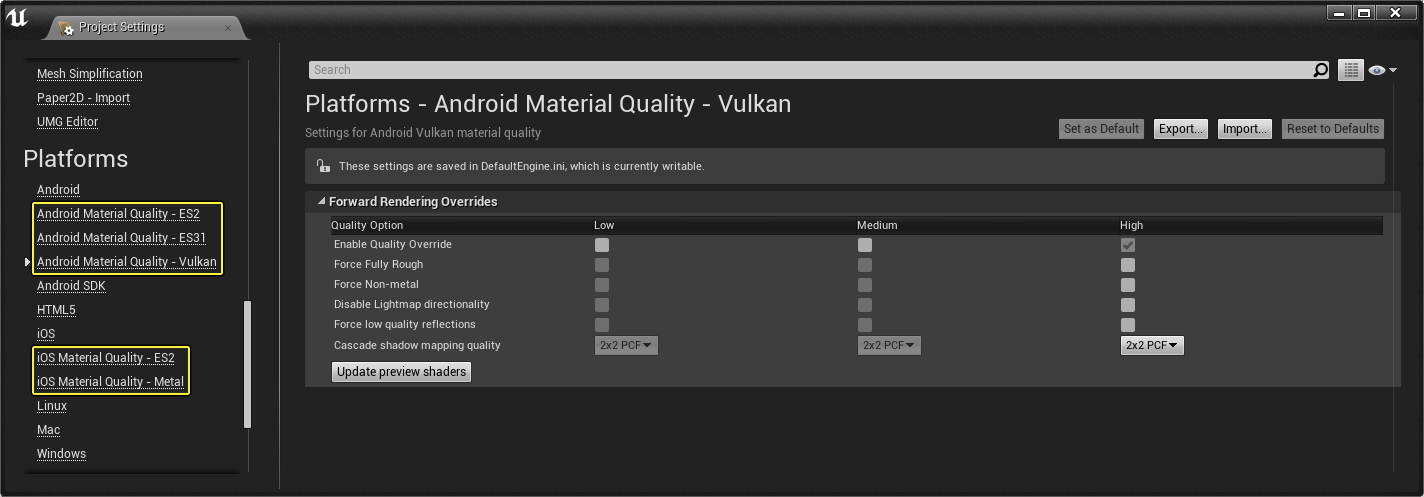The width and height of the screenshot is (1424, 497).
Task: Open Low cascade shadow quality dropdown
Action: coord(626,345)
